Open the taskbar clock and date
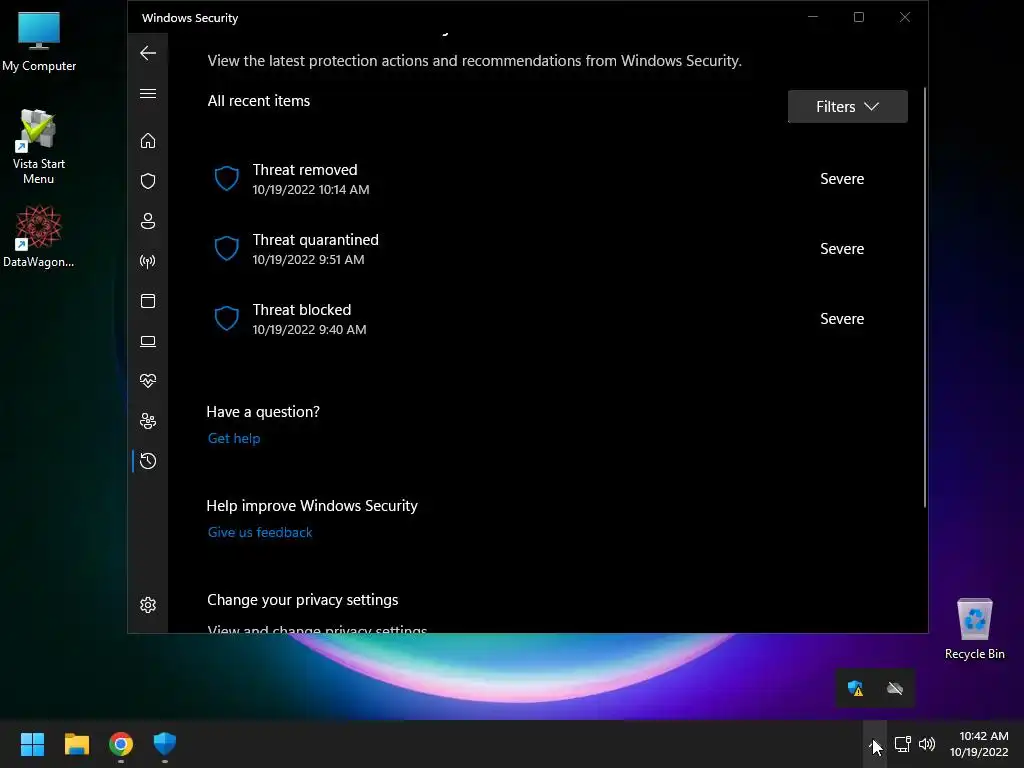The height and width of the screenshot is (768, 1024). (x=978, y=744)
